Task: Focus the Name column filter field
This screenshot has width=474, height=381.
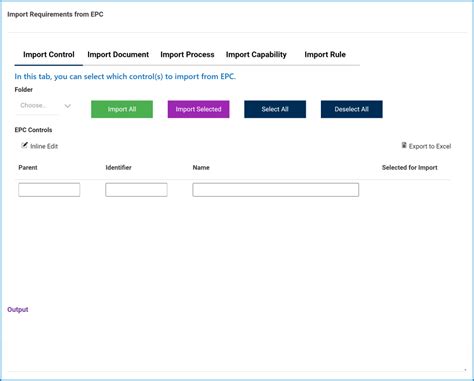Action: pyautogui.click(x=276, y=190)
